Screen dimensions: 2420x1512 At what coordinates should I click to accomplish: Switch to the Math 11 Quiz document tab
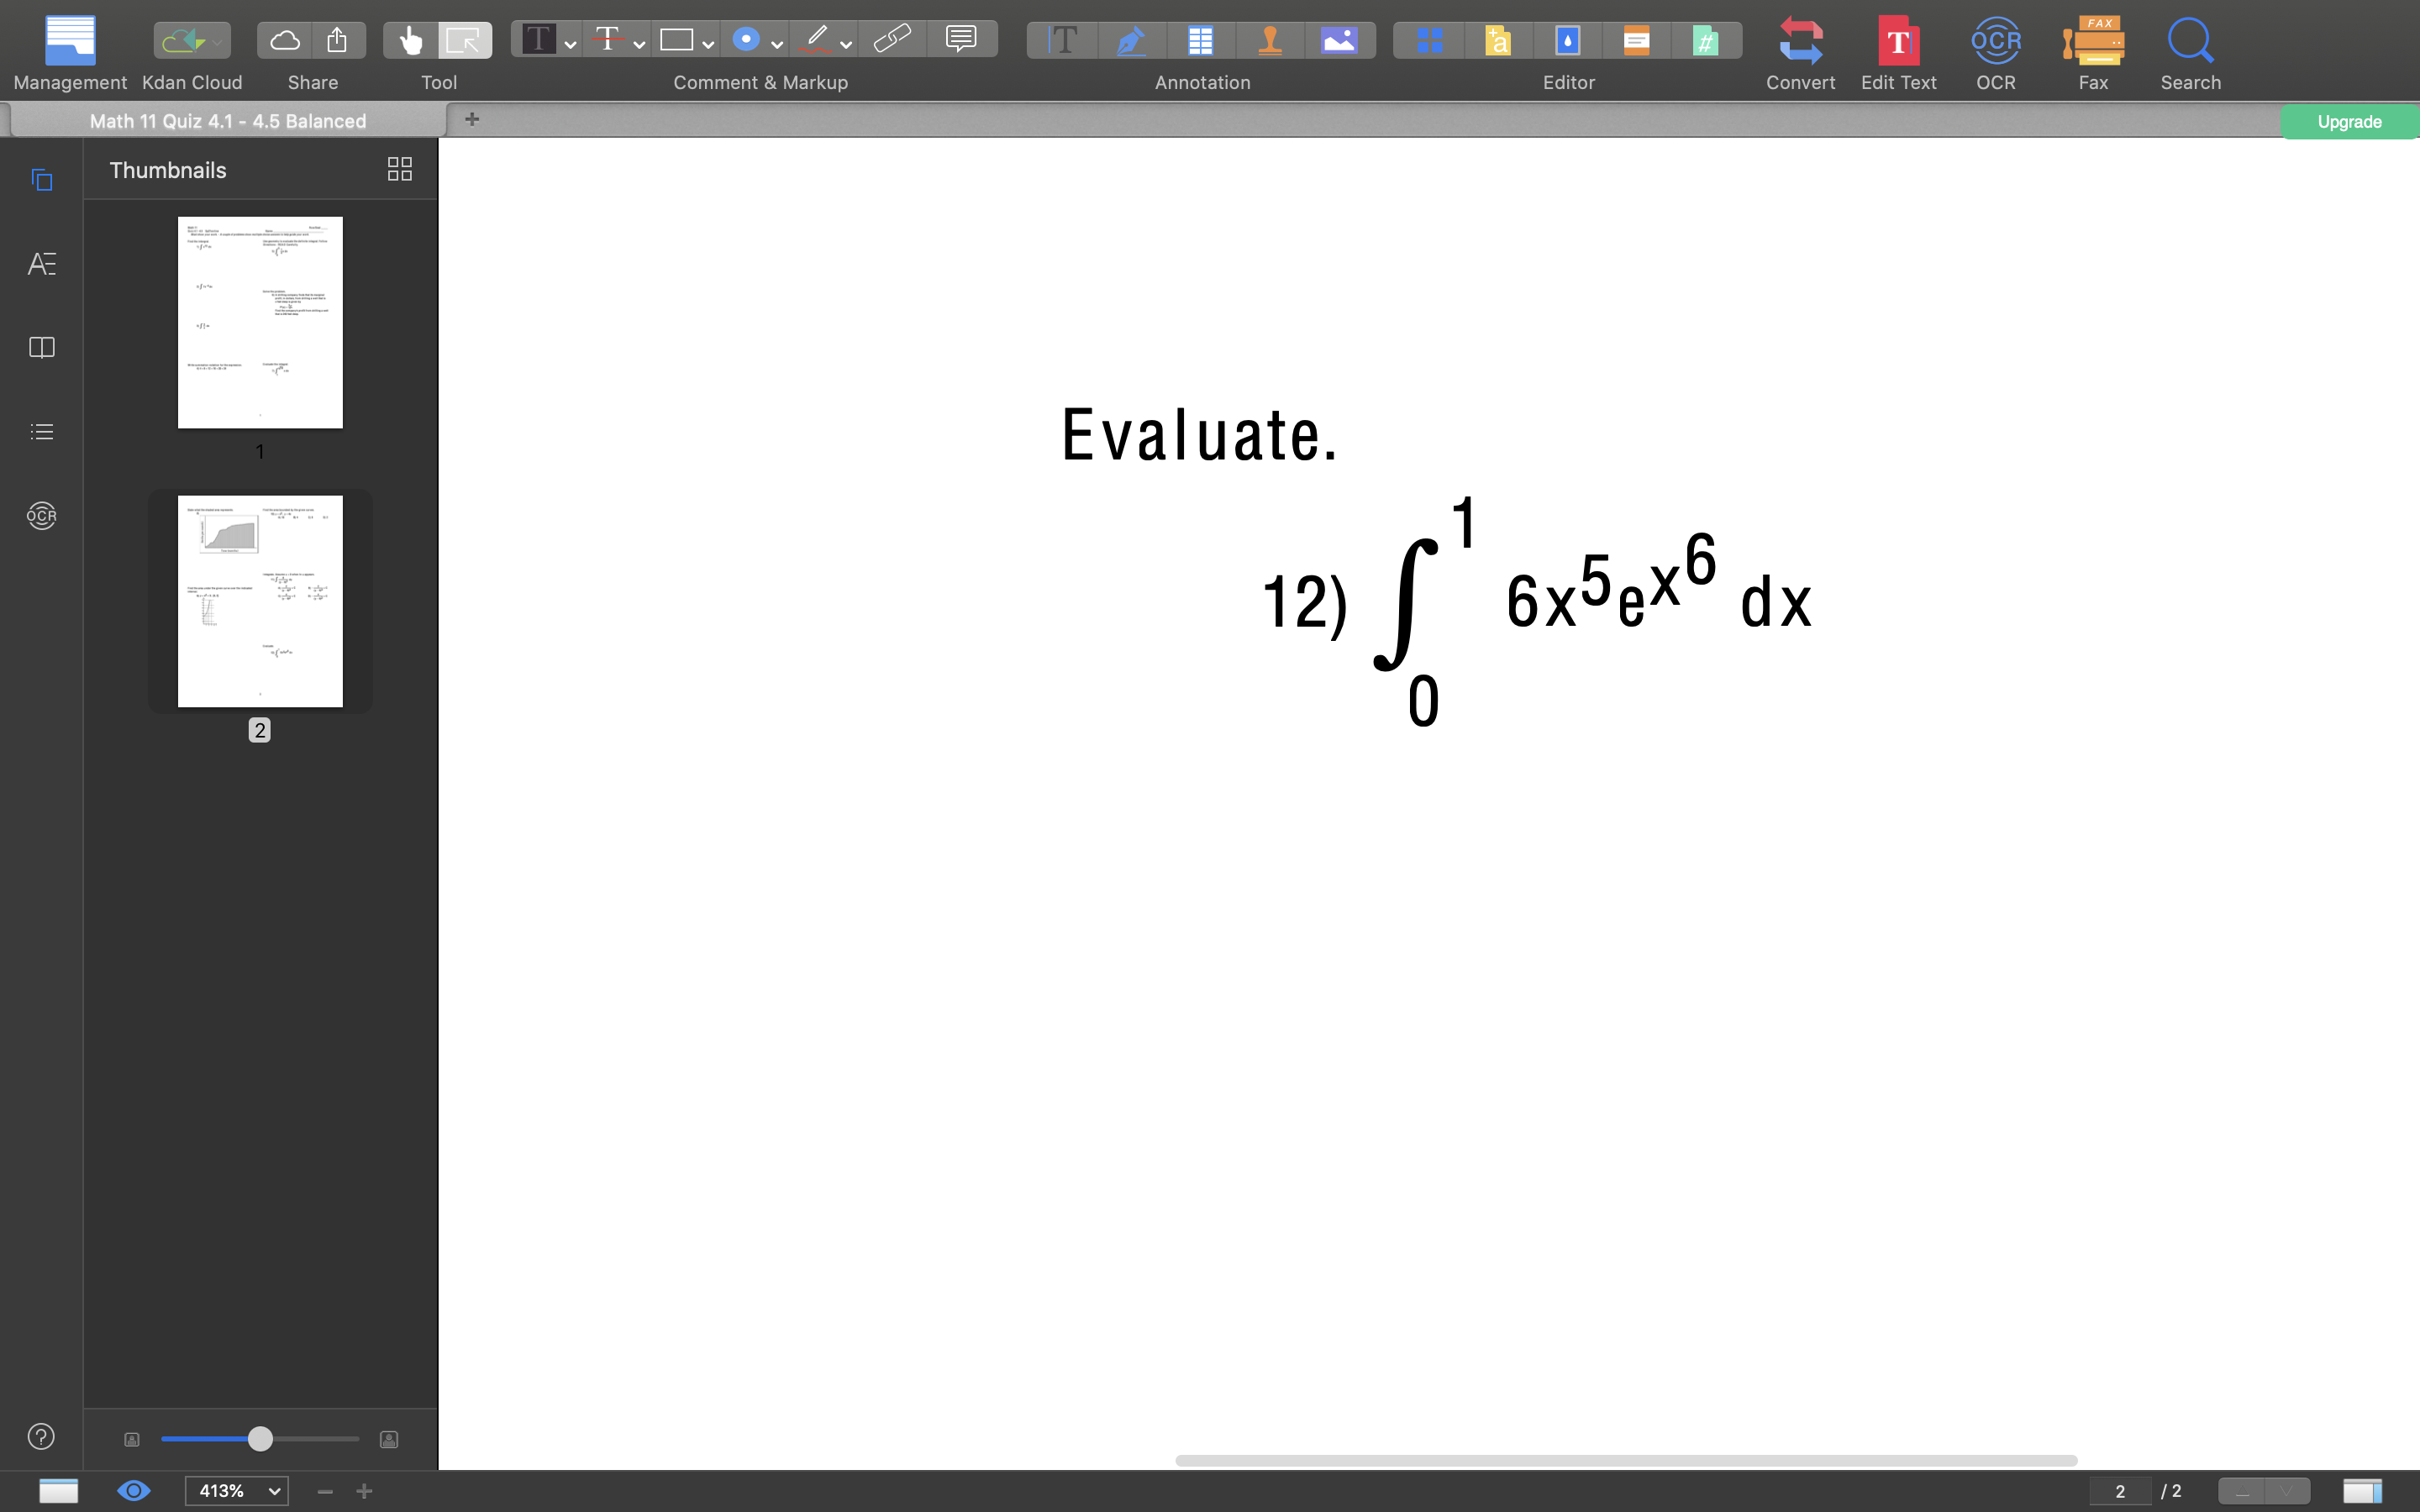click(x=226, y=120)
